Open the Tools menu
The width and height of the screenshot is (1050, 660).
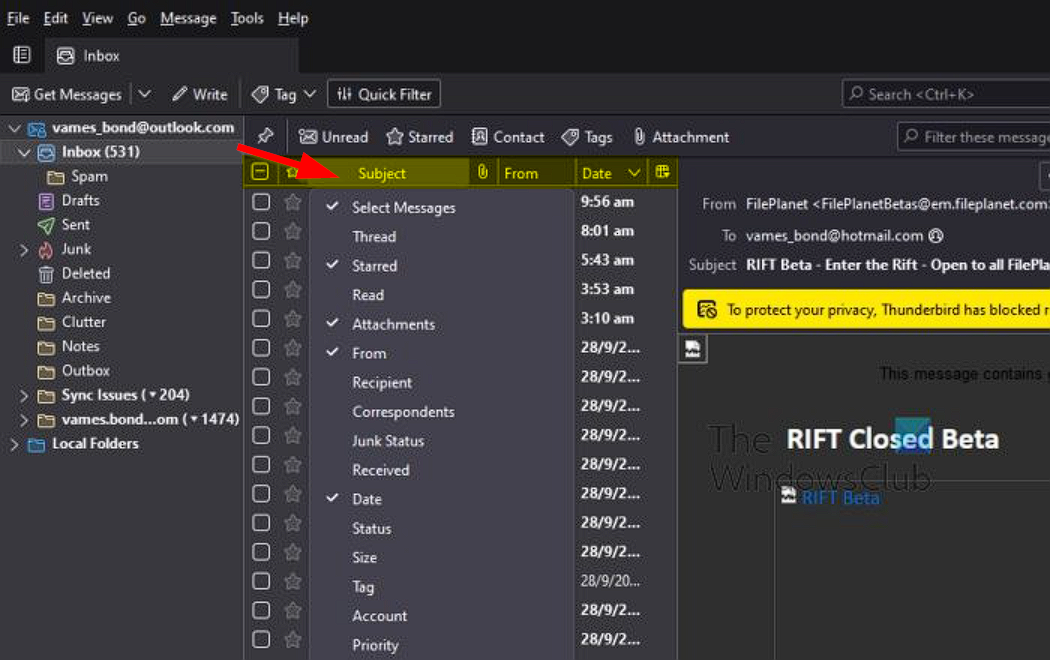pos(246,18)
